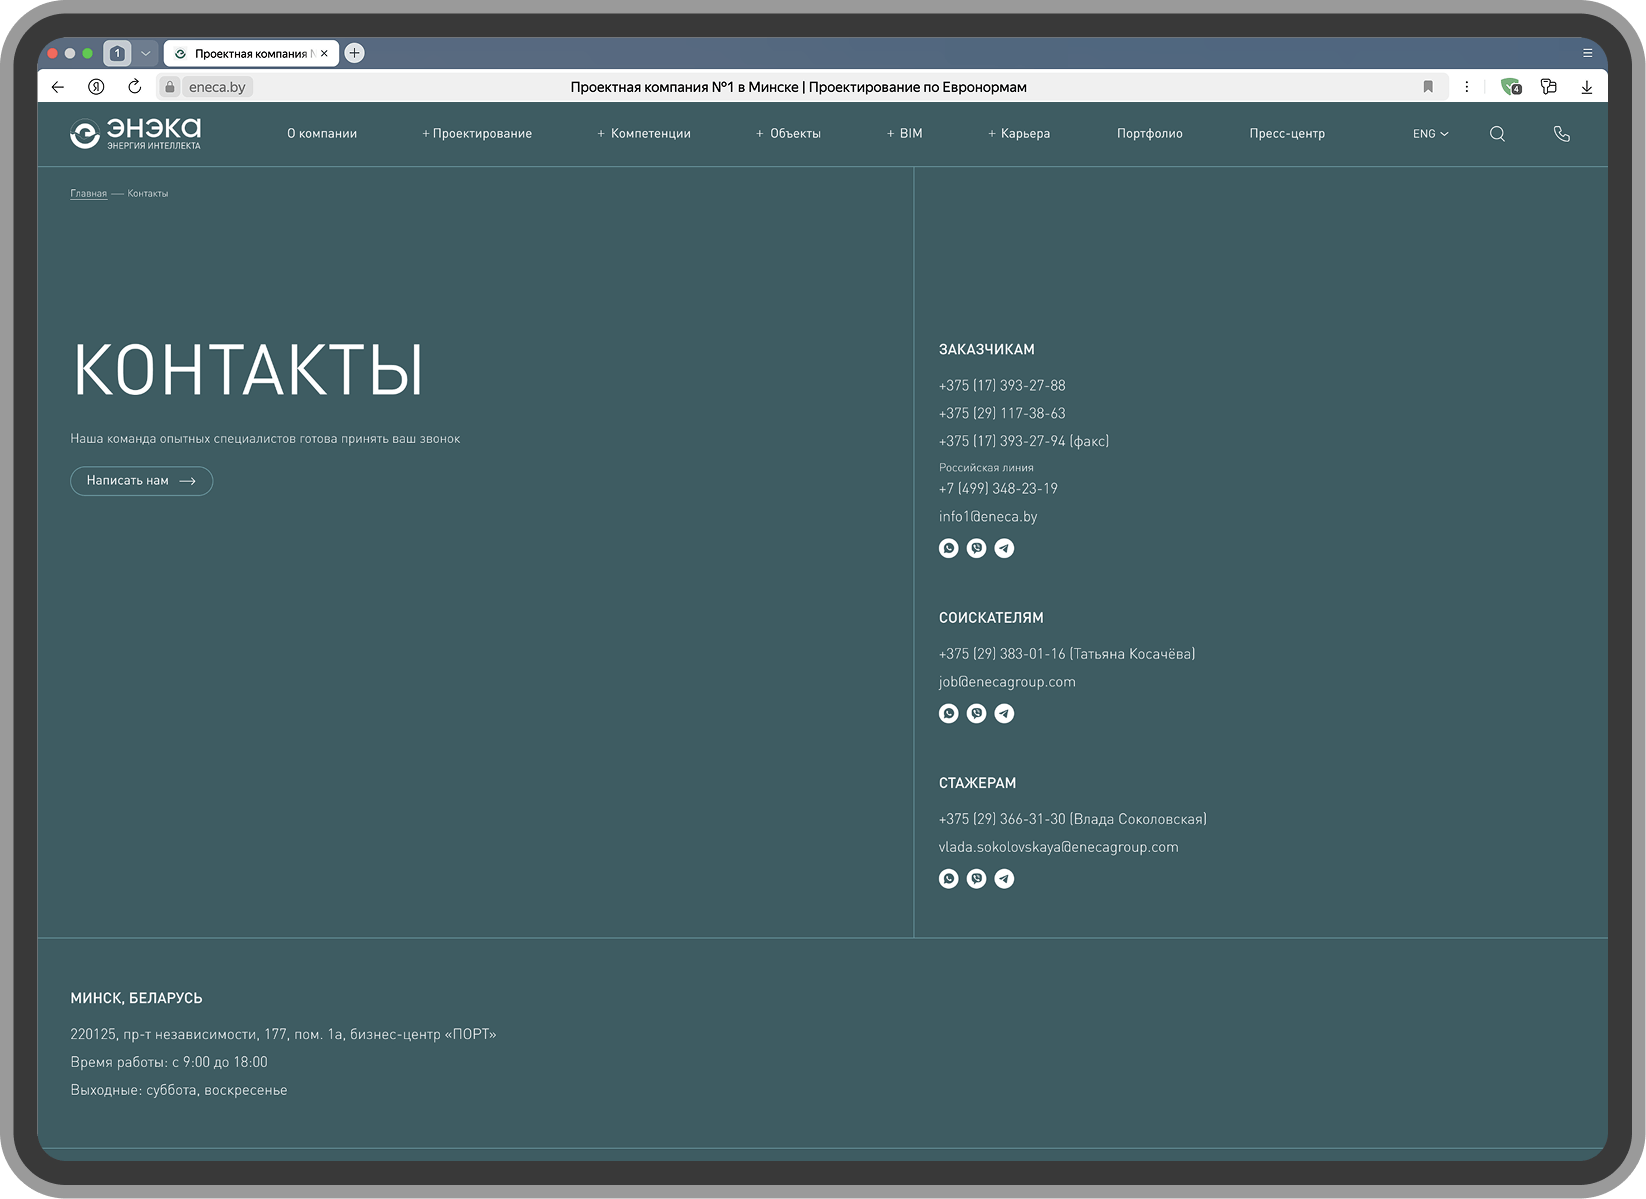Open WhatsApp under СТАЖЕРАМ contacts

click(x=949, y=879)
